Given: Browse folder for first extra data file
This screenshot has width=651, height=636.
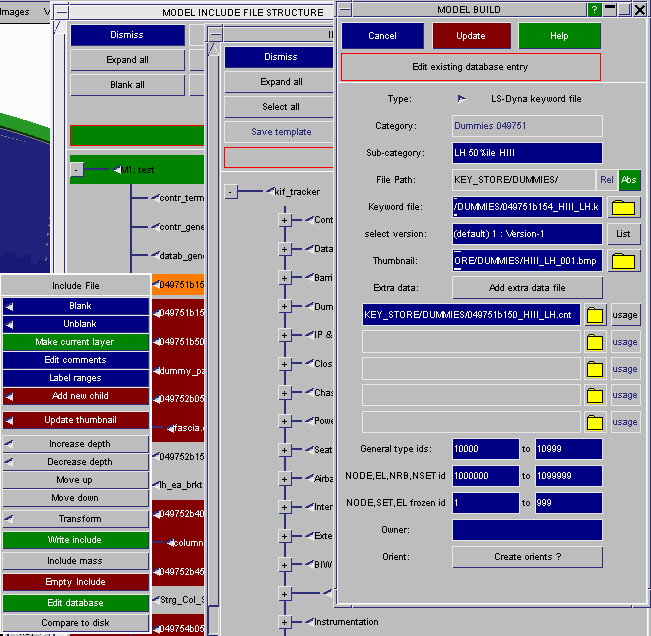Looking at the screenshot, I should [x=595, y=315].
